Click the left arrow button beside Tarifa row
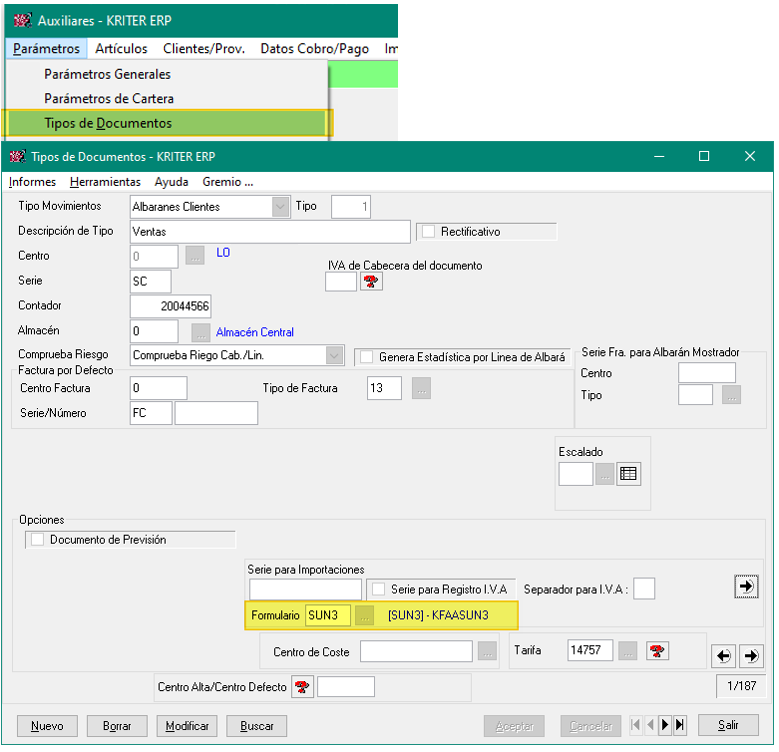Image resolution: width=779 pixels, height=752 pixels. (x=723, y=656)
